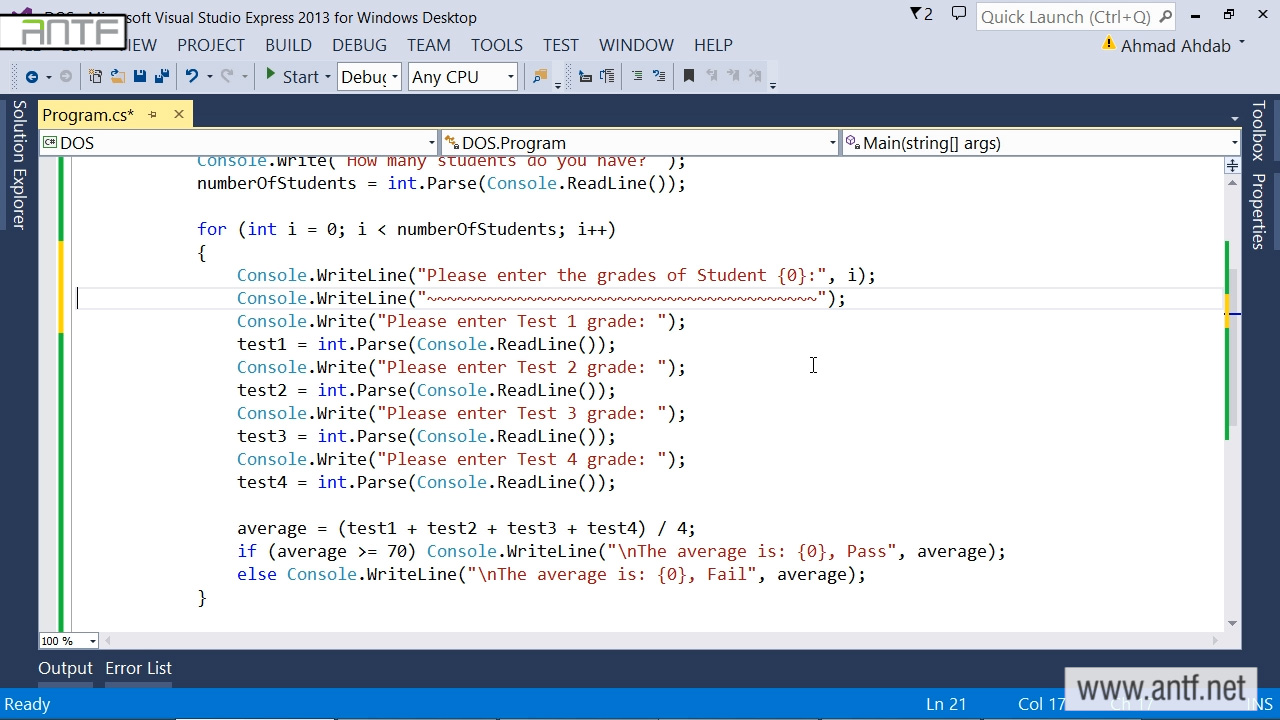The width and height of the screenshot is (1280, 720).
Task: Open the Debug configuration dropdown
Action: pos(369,77)
